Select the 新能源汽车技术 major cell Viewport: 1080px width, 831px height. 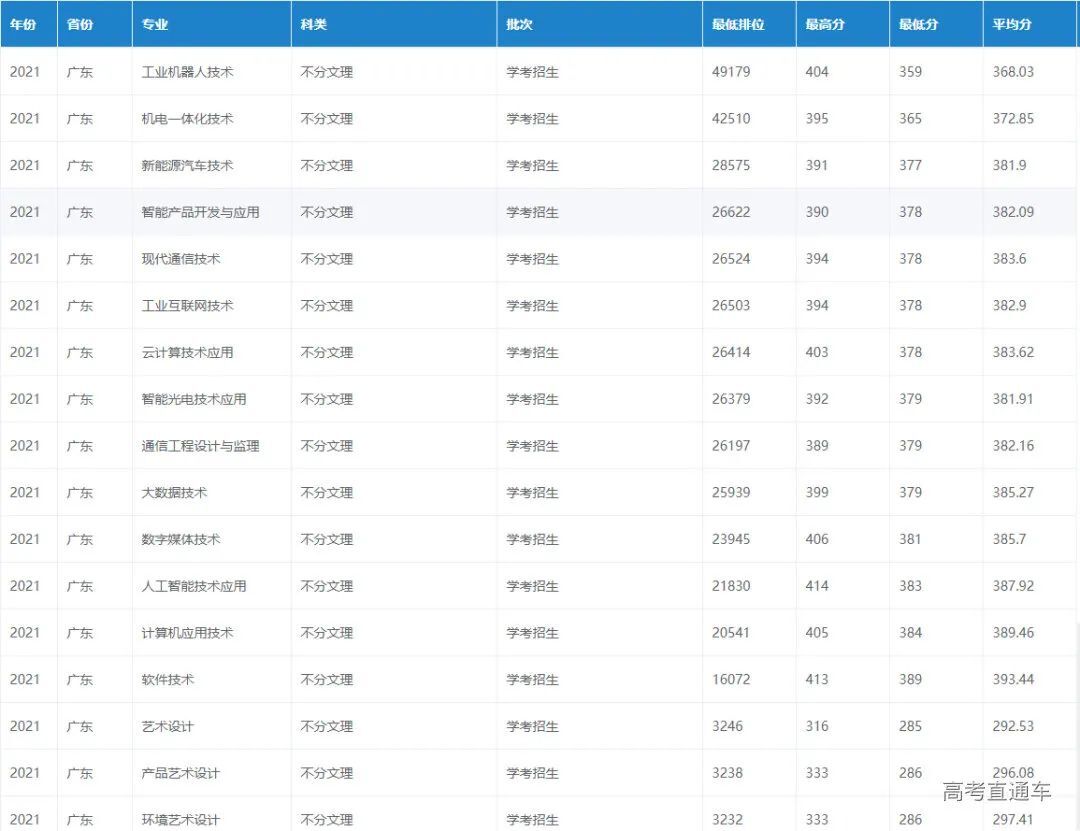[x=188, y=166]
